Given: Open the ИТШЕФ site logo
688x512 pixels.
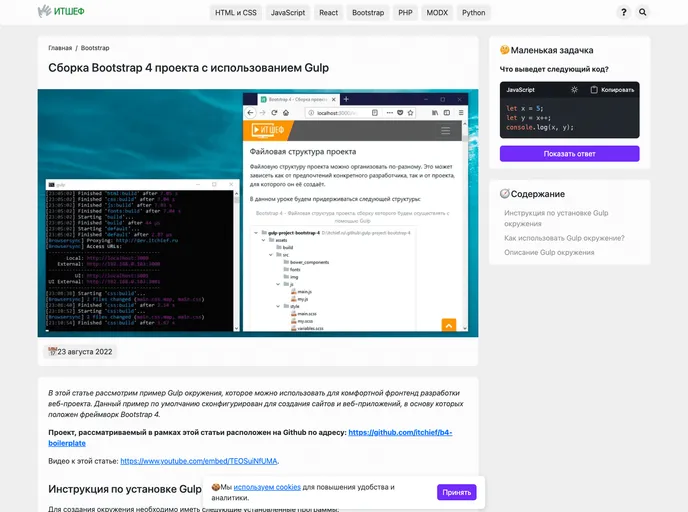Looking at the screenshot, I should pyautogui.click(x=61, y=11).
